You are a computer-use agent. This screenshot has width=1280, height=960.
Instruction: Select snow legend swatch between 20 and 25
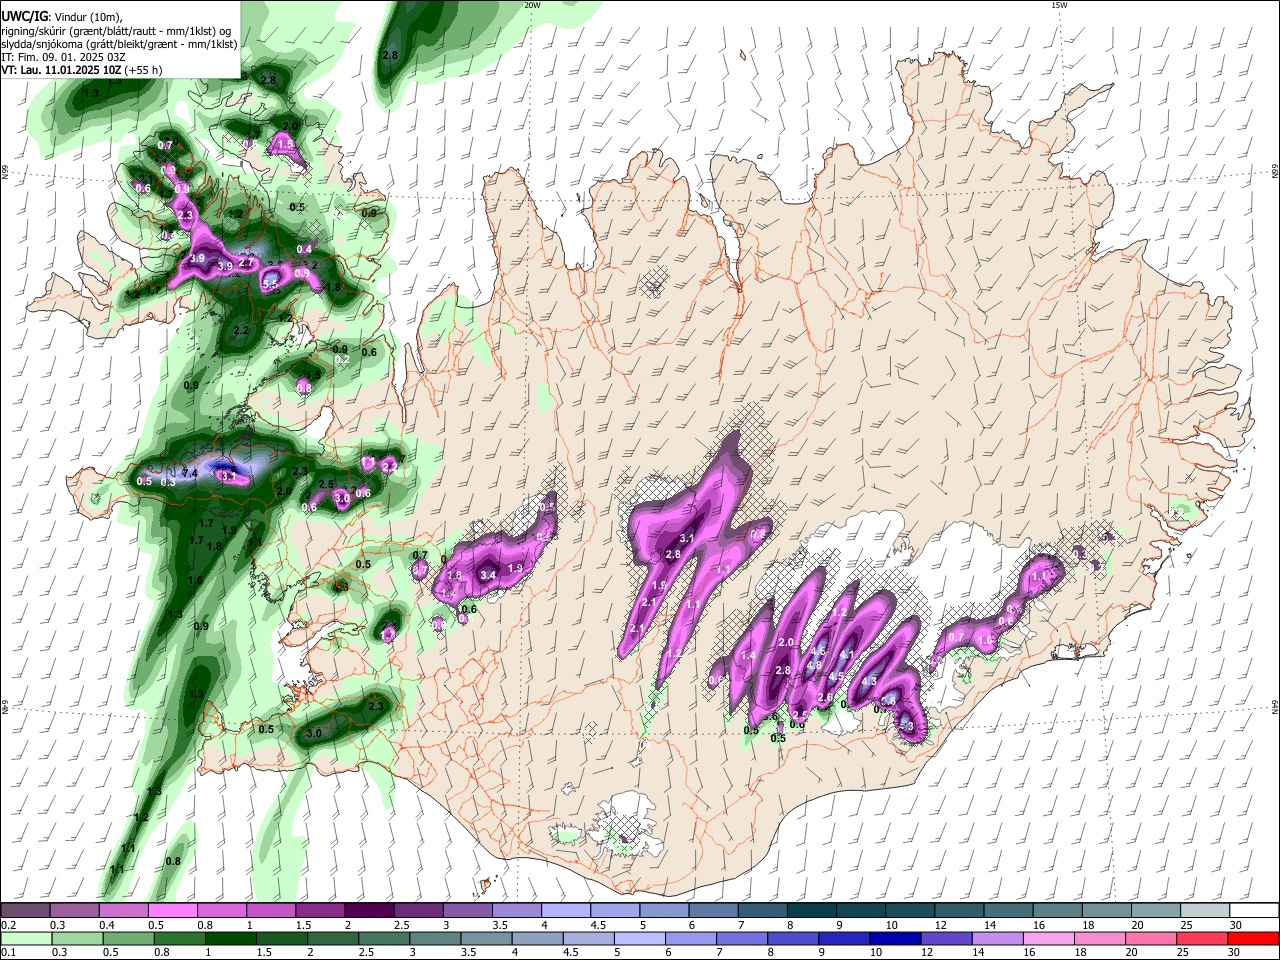coord(1157,910)
